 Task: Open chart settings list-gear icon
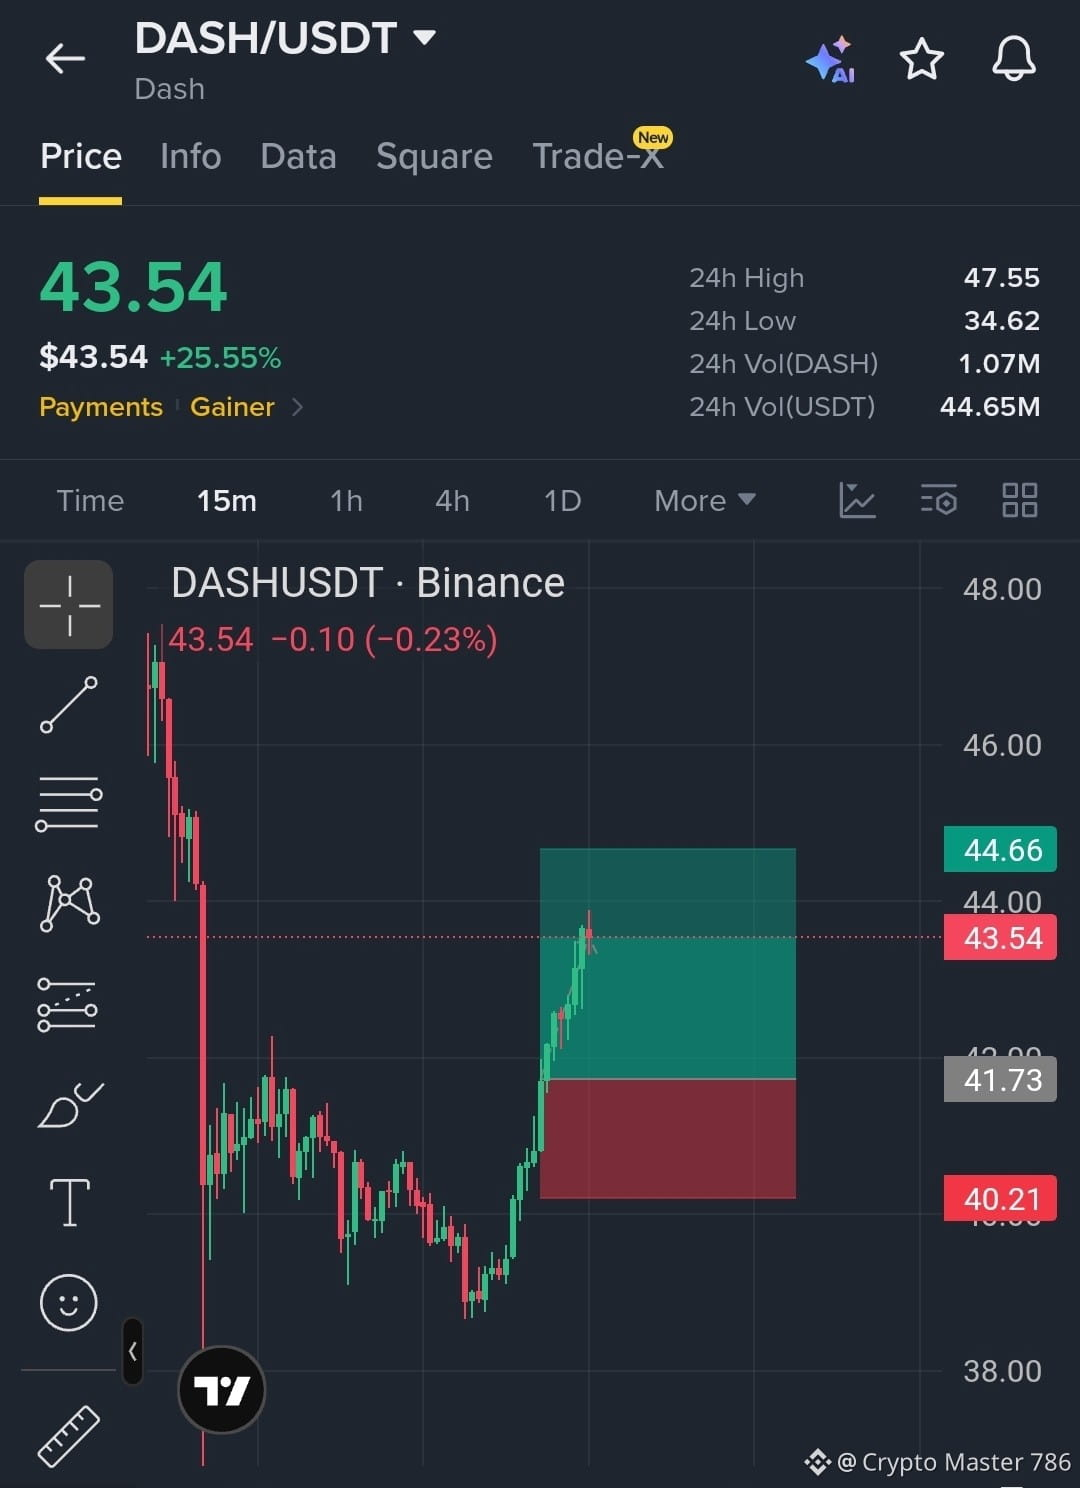point(939,500)
